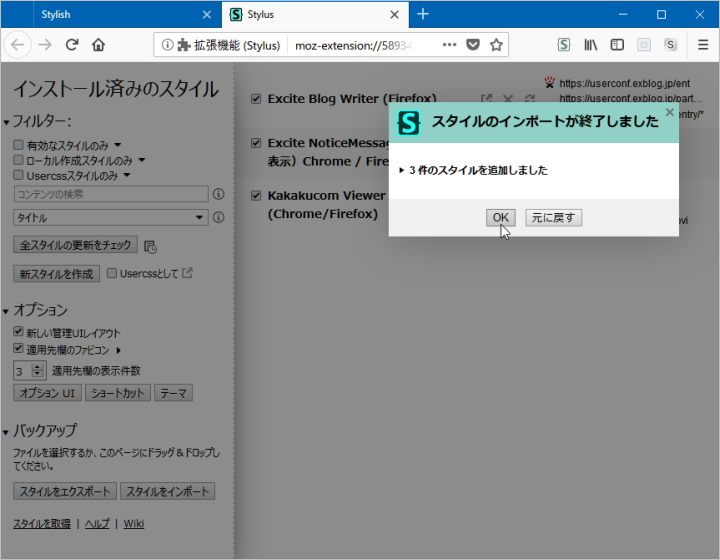Click the スタイルをエクスポート button

point(65,491)
